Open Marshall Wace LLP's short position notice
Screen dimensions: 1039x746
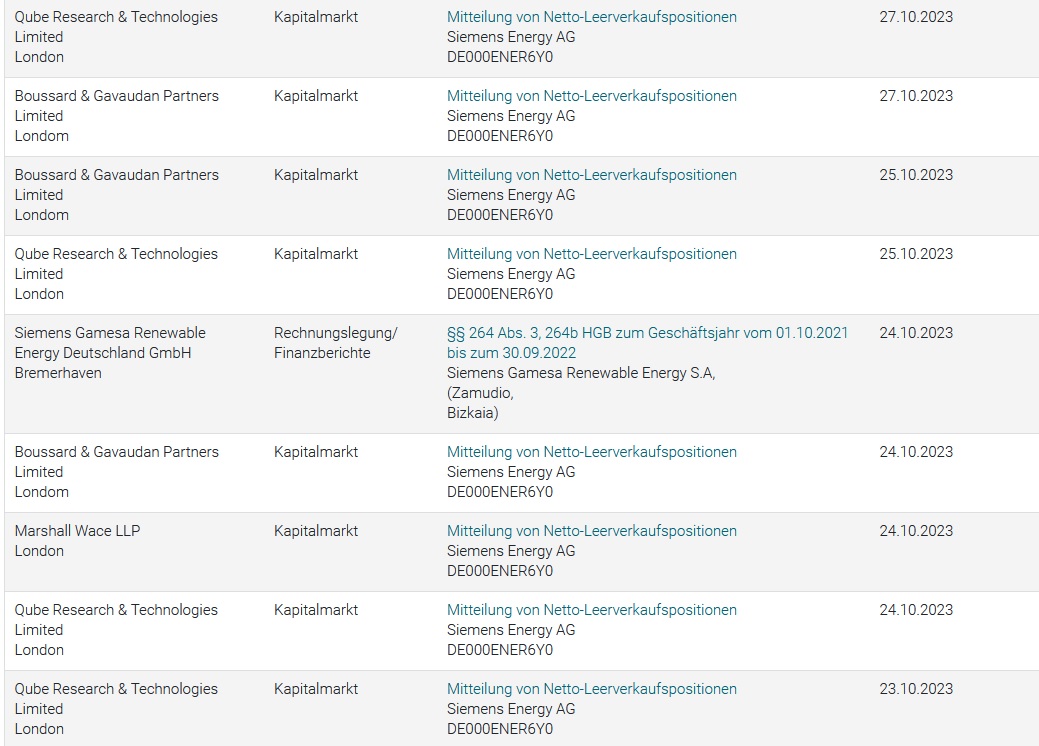[591, 531]
